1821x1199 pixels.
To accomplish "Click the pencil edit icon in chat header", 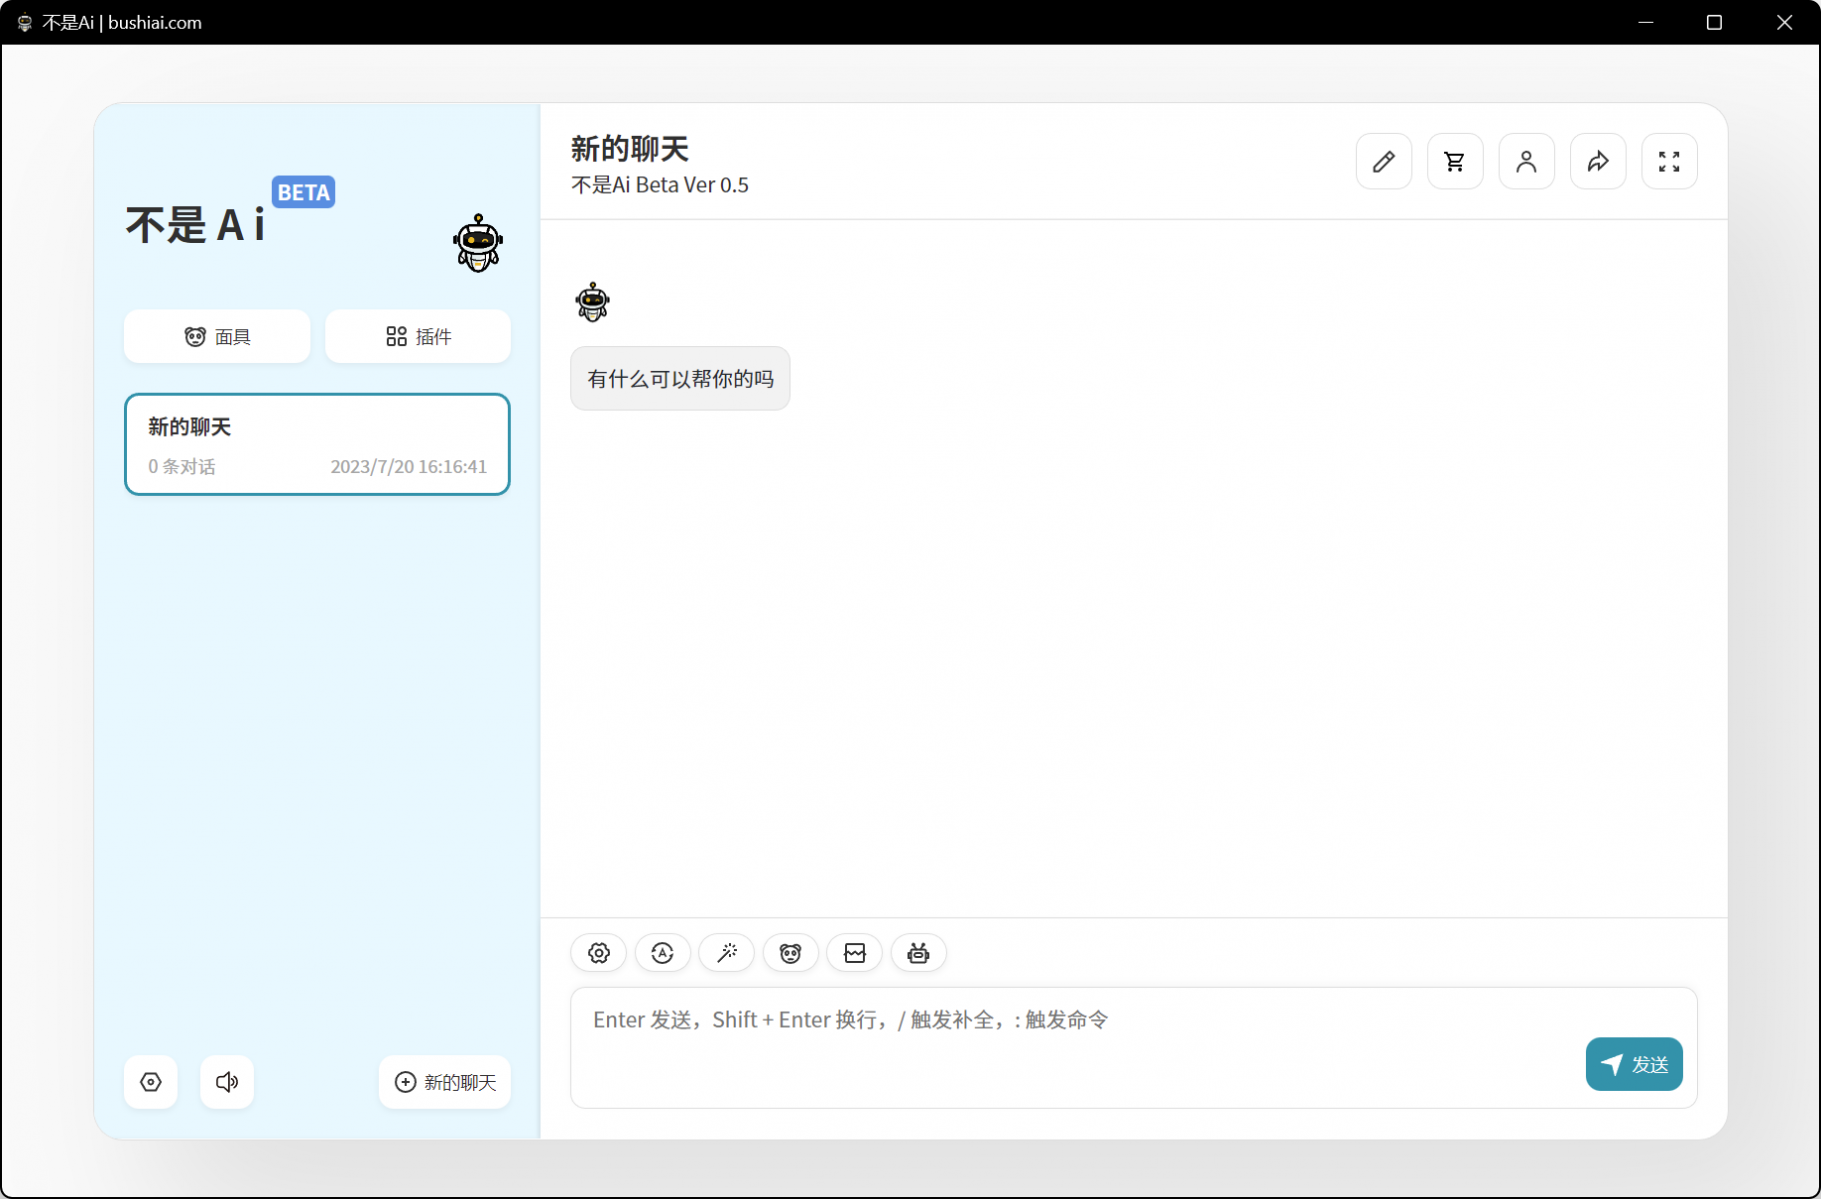I will pos(1383,161).
